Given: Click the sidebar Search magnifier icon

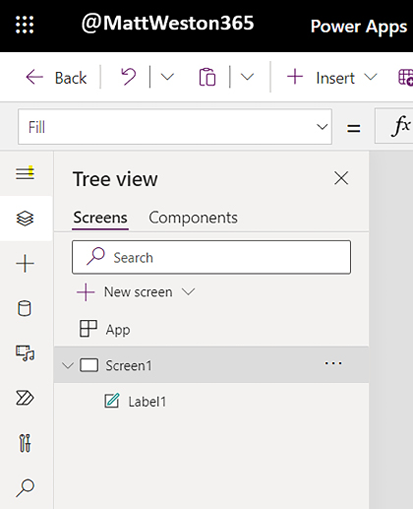Looking at the screenshot, I should (25, 488).
